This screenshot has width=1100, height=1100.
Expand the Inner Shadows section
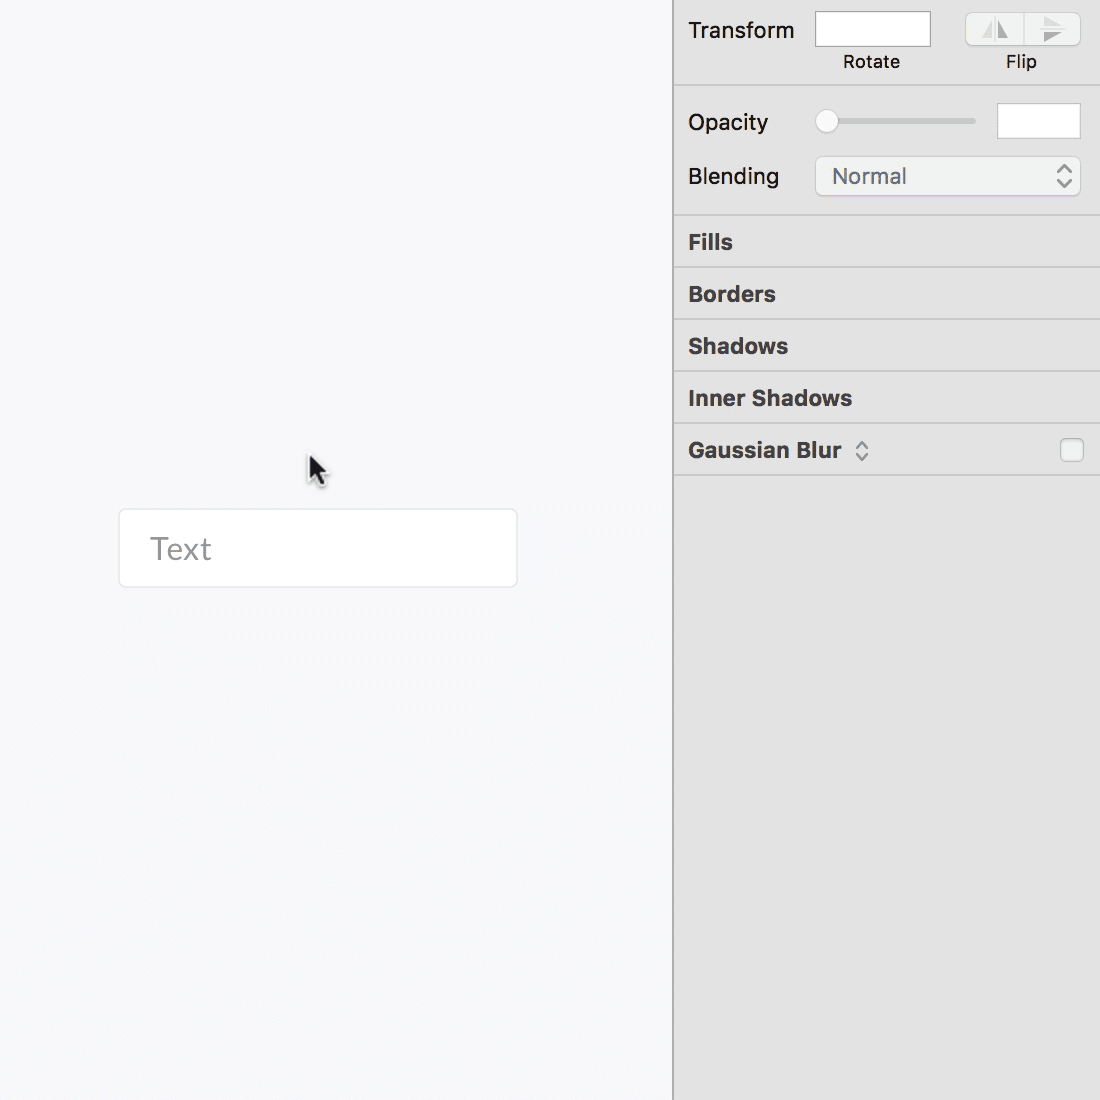769,397
